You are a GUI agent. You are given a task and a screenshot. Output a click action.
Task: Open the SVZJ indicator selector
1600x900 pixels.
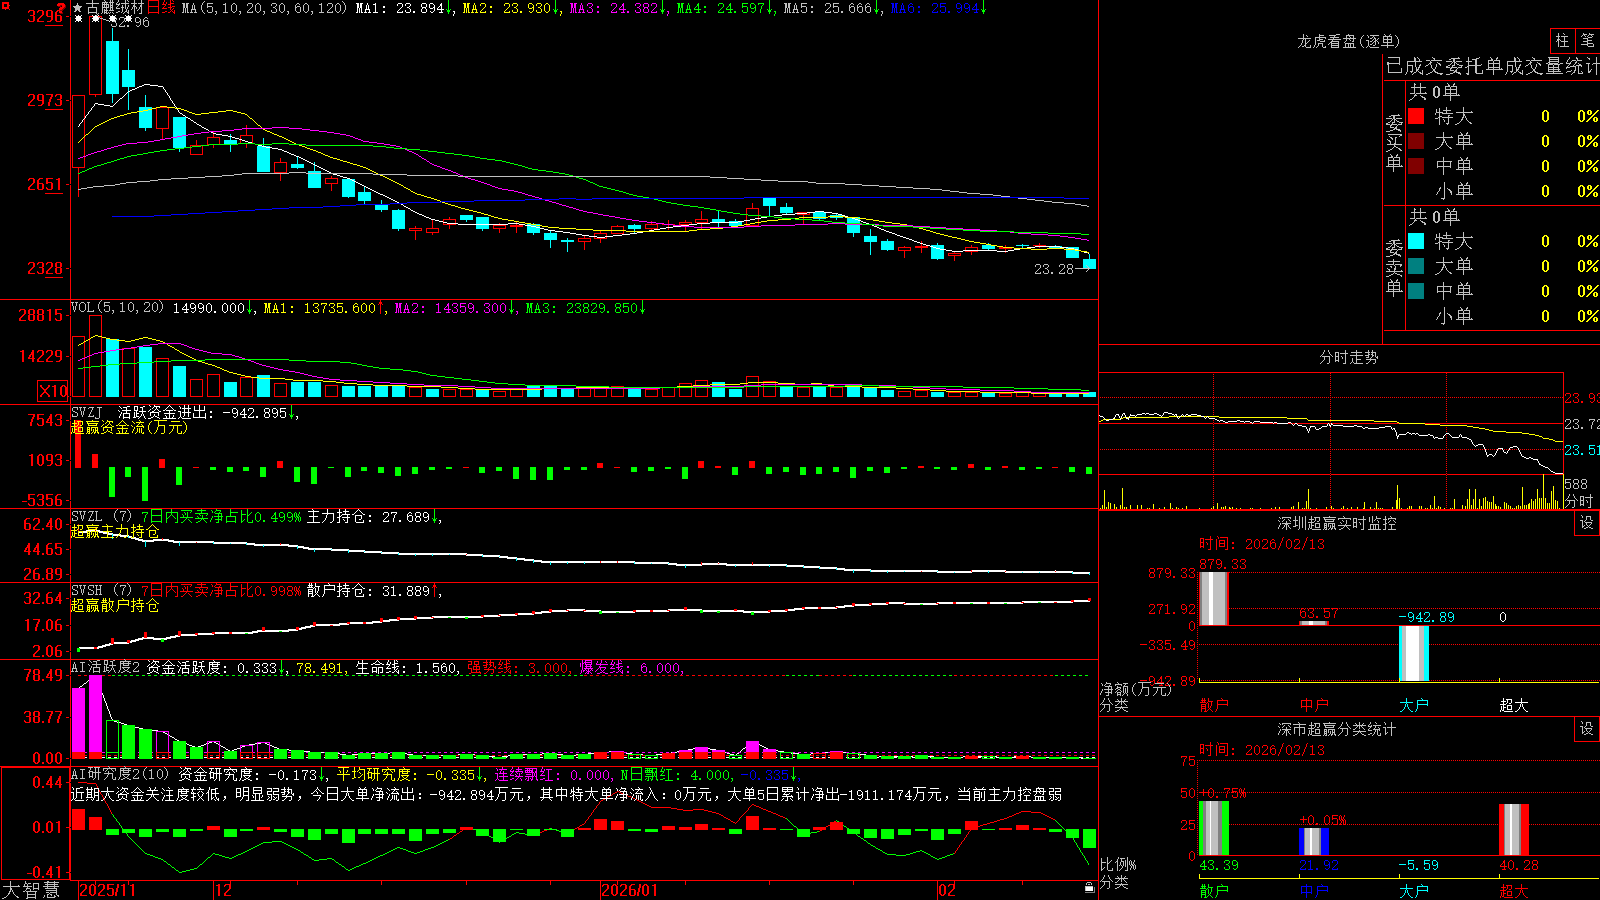point(87,412)
